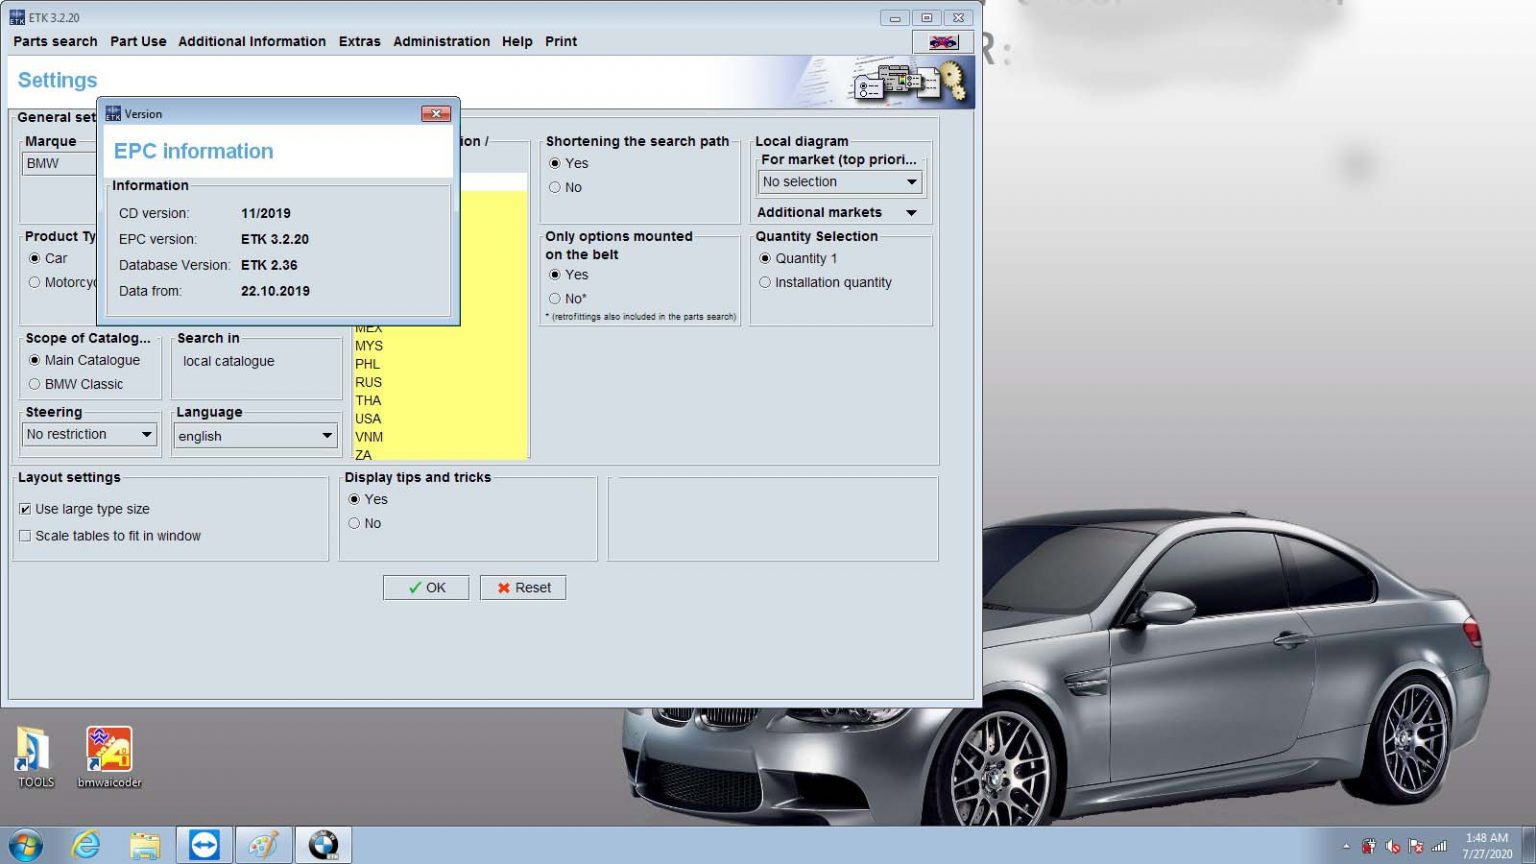Launch Internet Explorer from the taskbar
Image resolution: width=1536 pixels, height=864 pixels.
click(86, 844)
